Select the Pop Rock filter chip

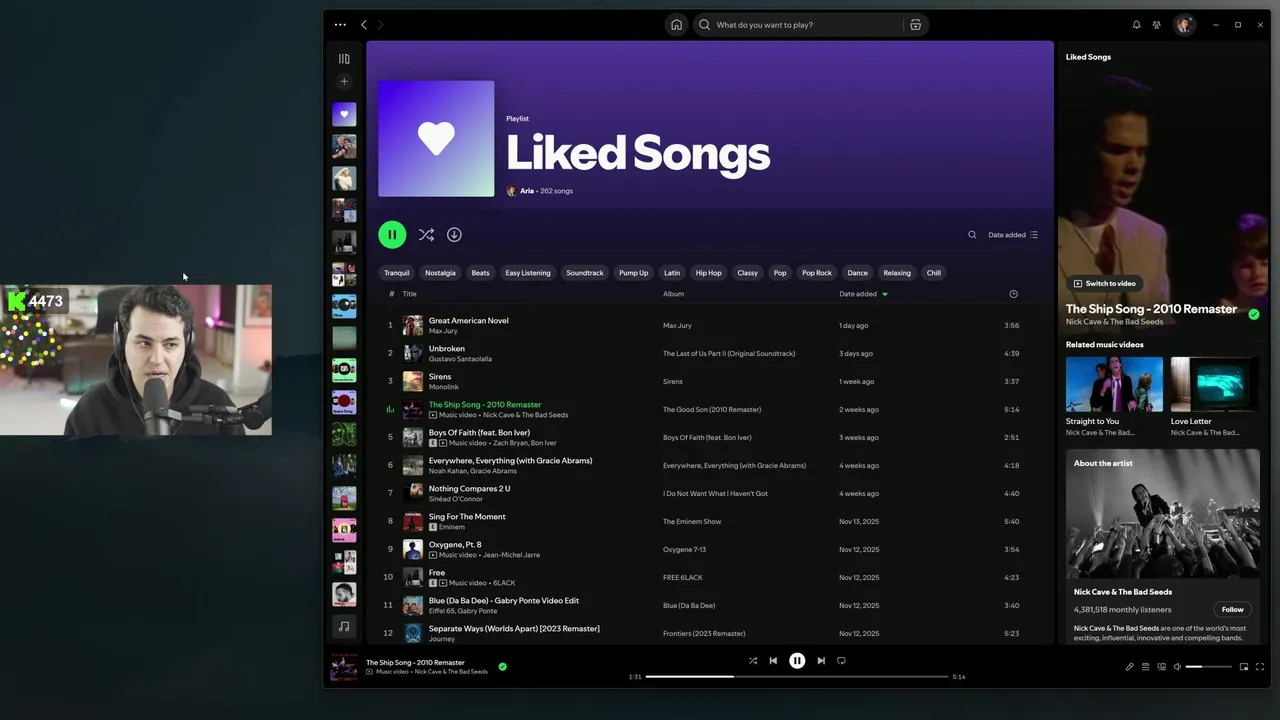click(817, 273)
